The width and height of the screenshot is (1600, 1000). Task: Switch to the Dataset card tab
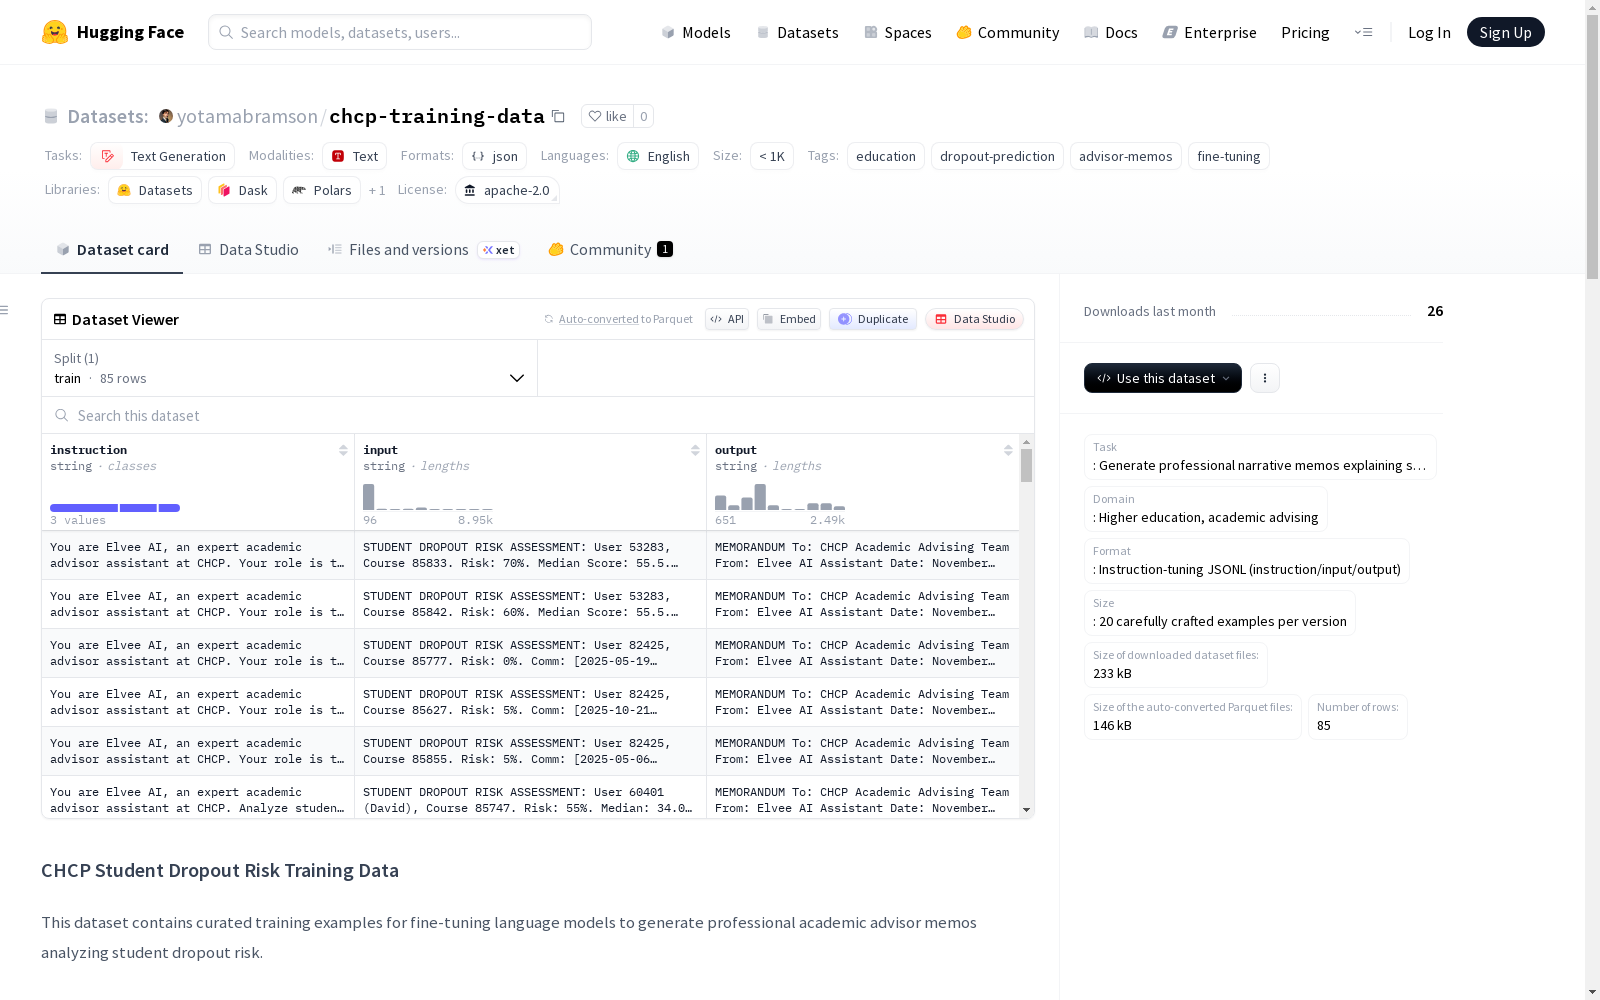(x=112, y=250)
